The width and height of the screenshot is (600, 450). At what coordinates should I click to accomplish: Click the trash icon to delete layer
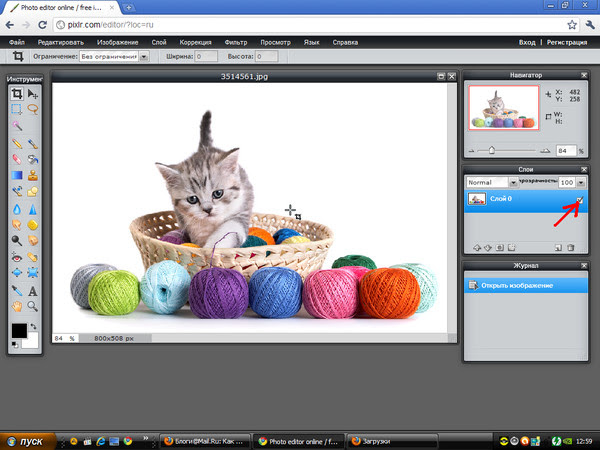coord(571,248)
